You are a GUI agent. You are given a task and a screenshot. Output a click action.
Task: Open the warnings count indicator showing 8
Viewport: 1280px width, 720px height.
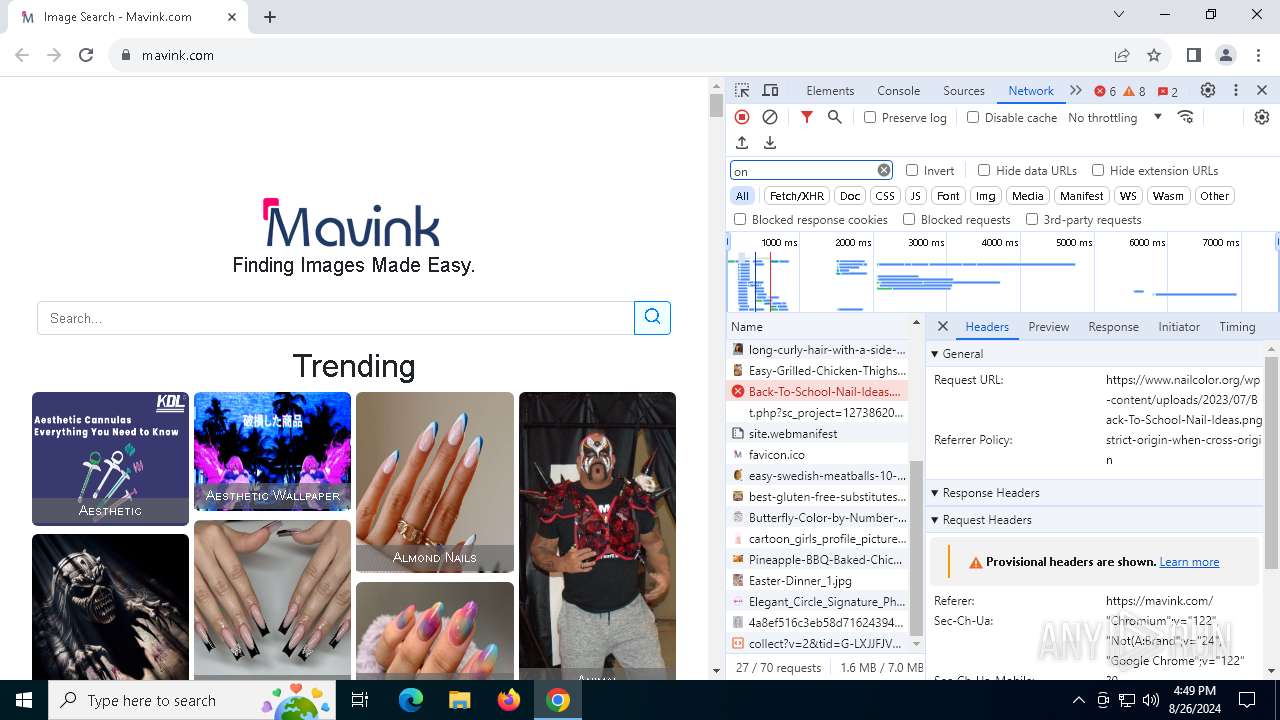(x=1135, y=91)
